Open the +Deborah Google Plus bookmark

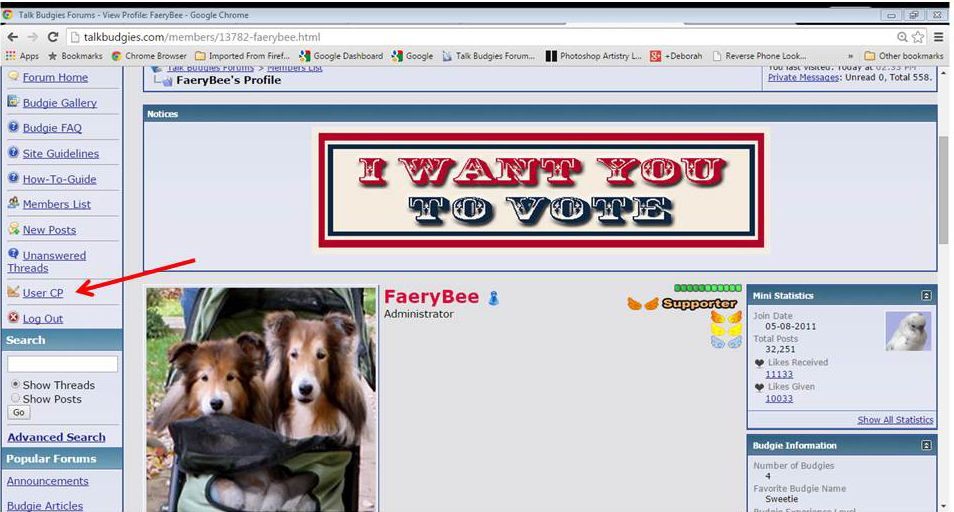click(676, 56)
